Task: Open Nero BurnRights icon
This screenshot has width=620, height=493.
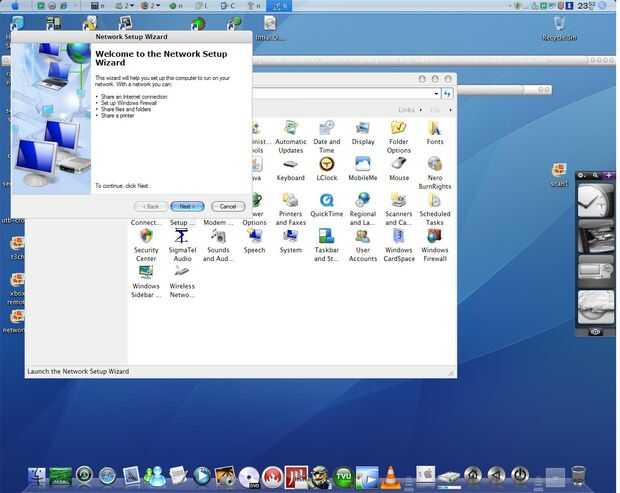Action: tap(435, 173)
